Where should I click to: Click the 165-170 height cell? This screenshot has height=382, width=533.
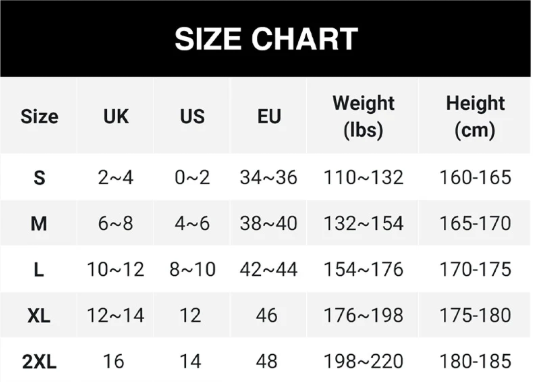click(475, 223)
